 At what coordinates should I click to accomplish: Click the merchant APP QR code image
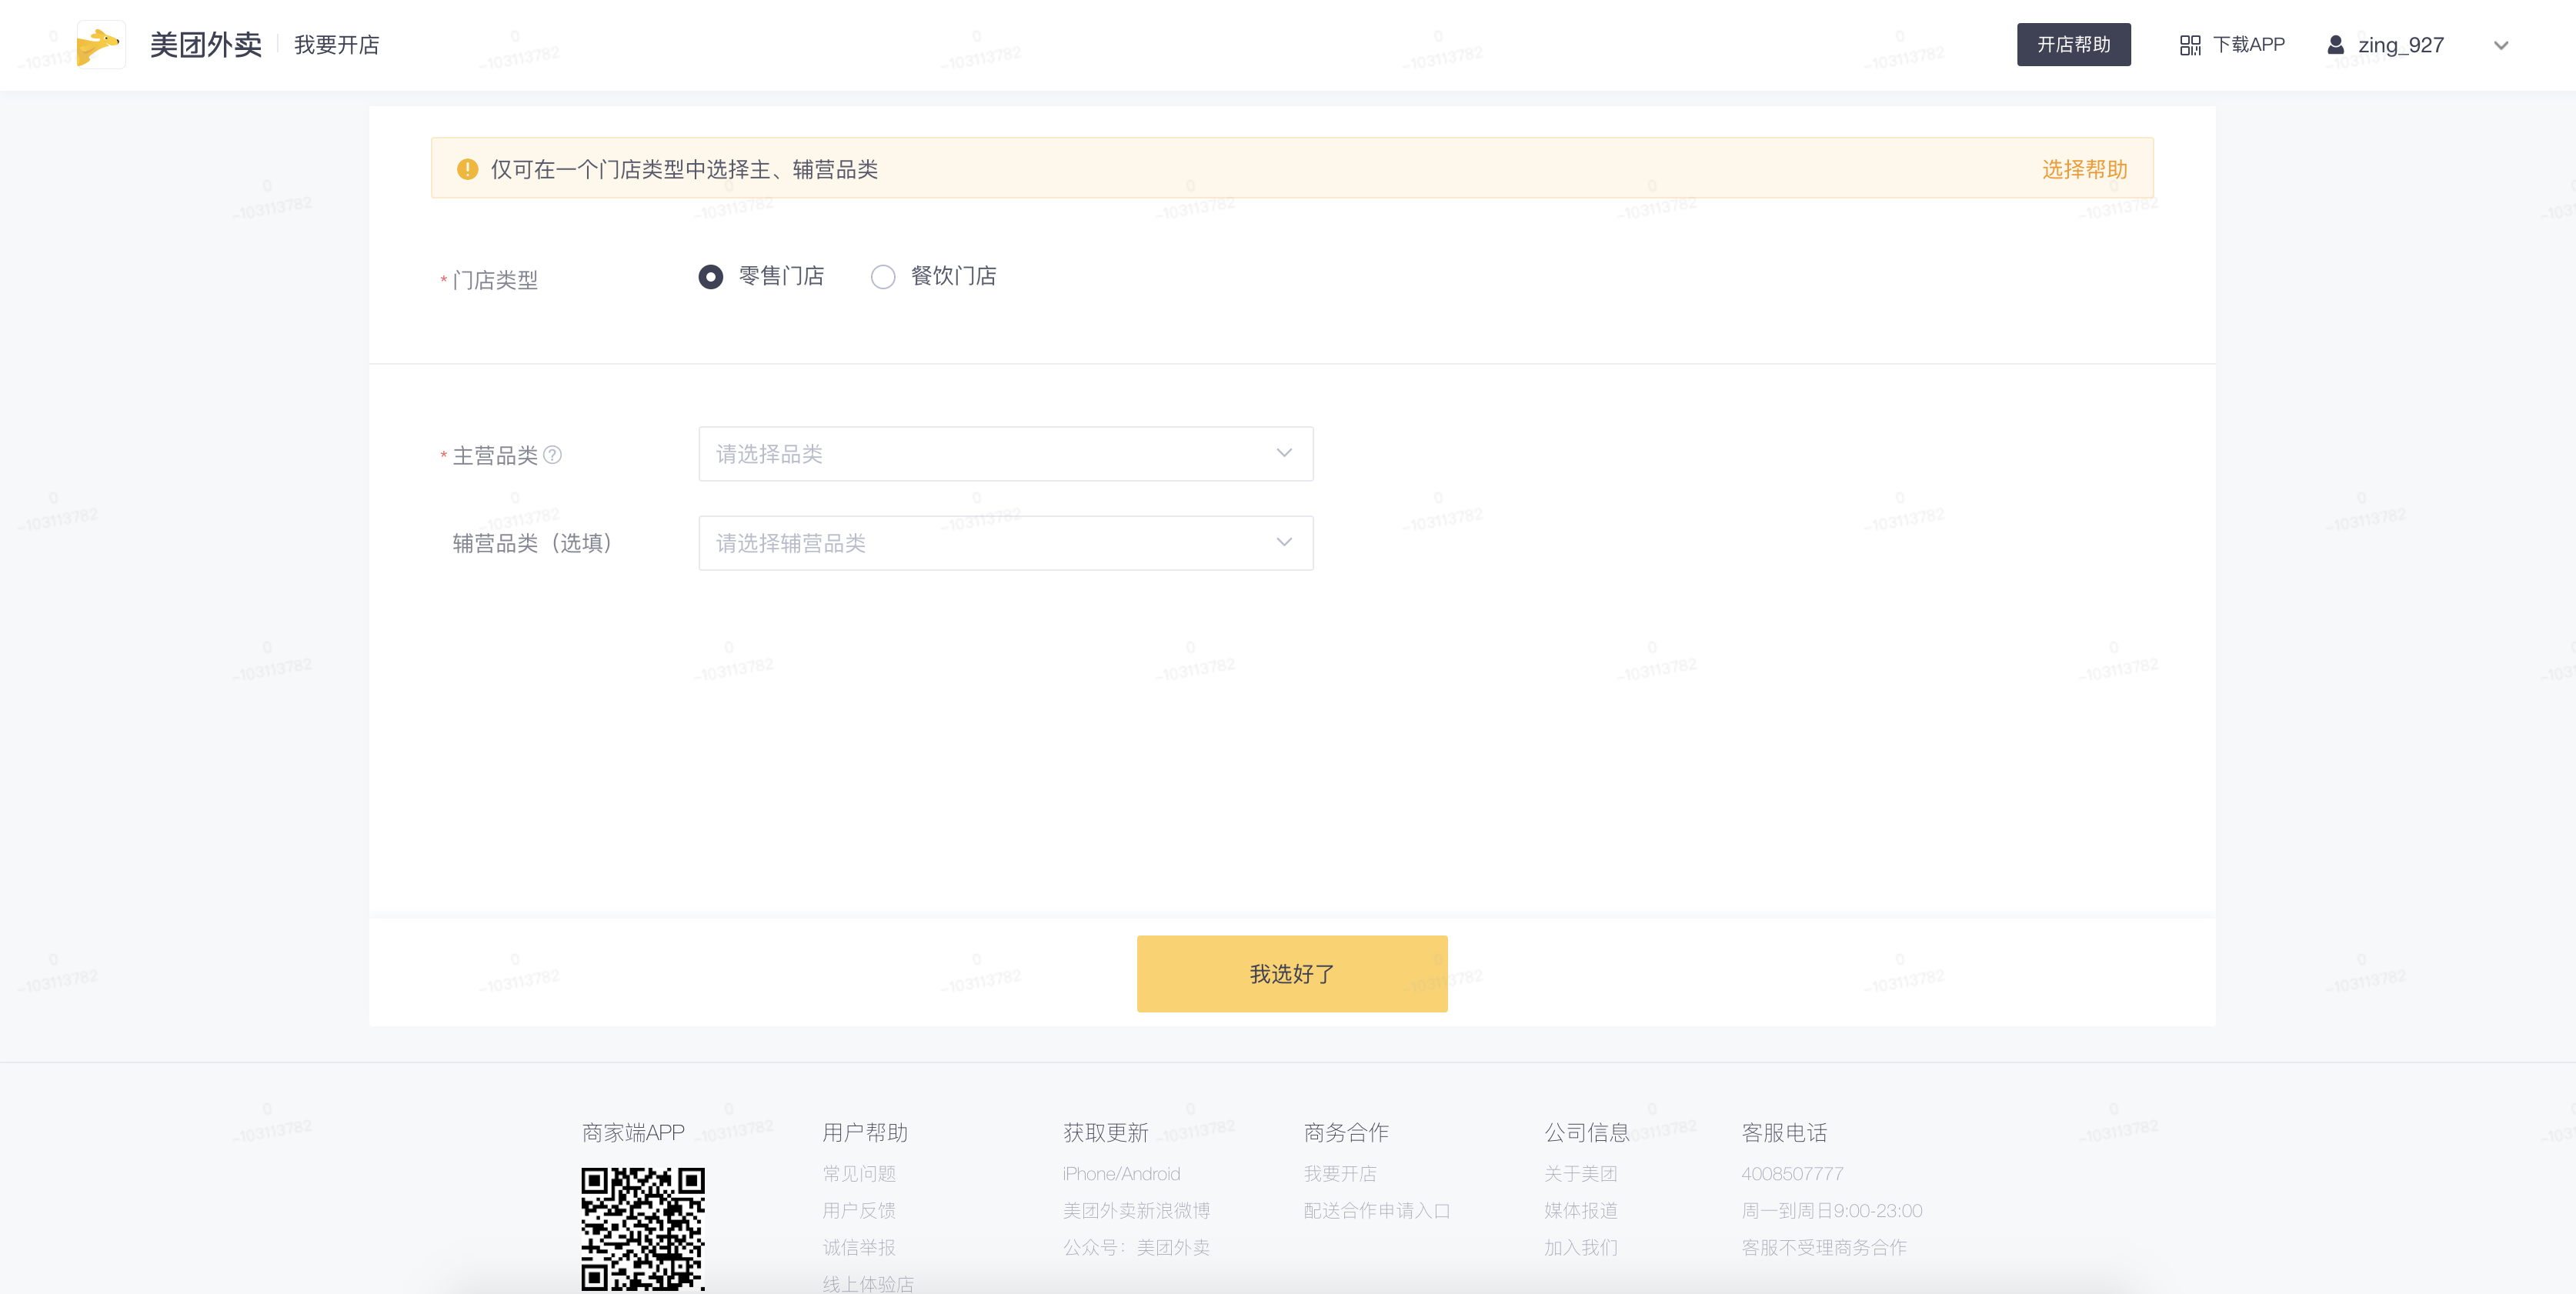click(x=643, y=1228)
